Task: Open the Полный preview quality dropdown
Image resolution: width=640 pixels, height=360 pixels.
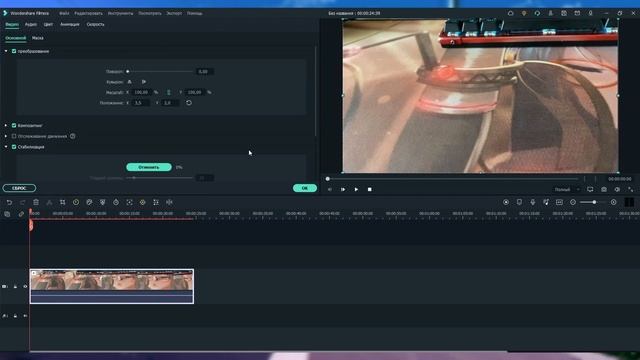Action: click(x=567, y=189)
